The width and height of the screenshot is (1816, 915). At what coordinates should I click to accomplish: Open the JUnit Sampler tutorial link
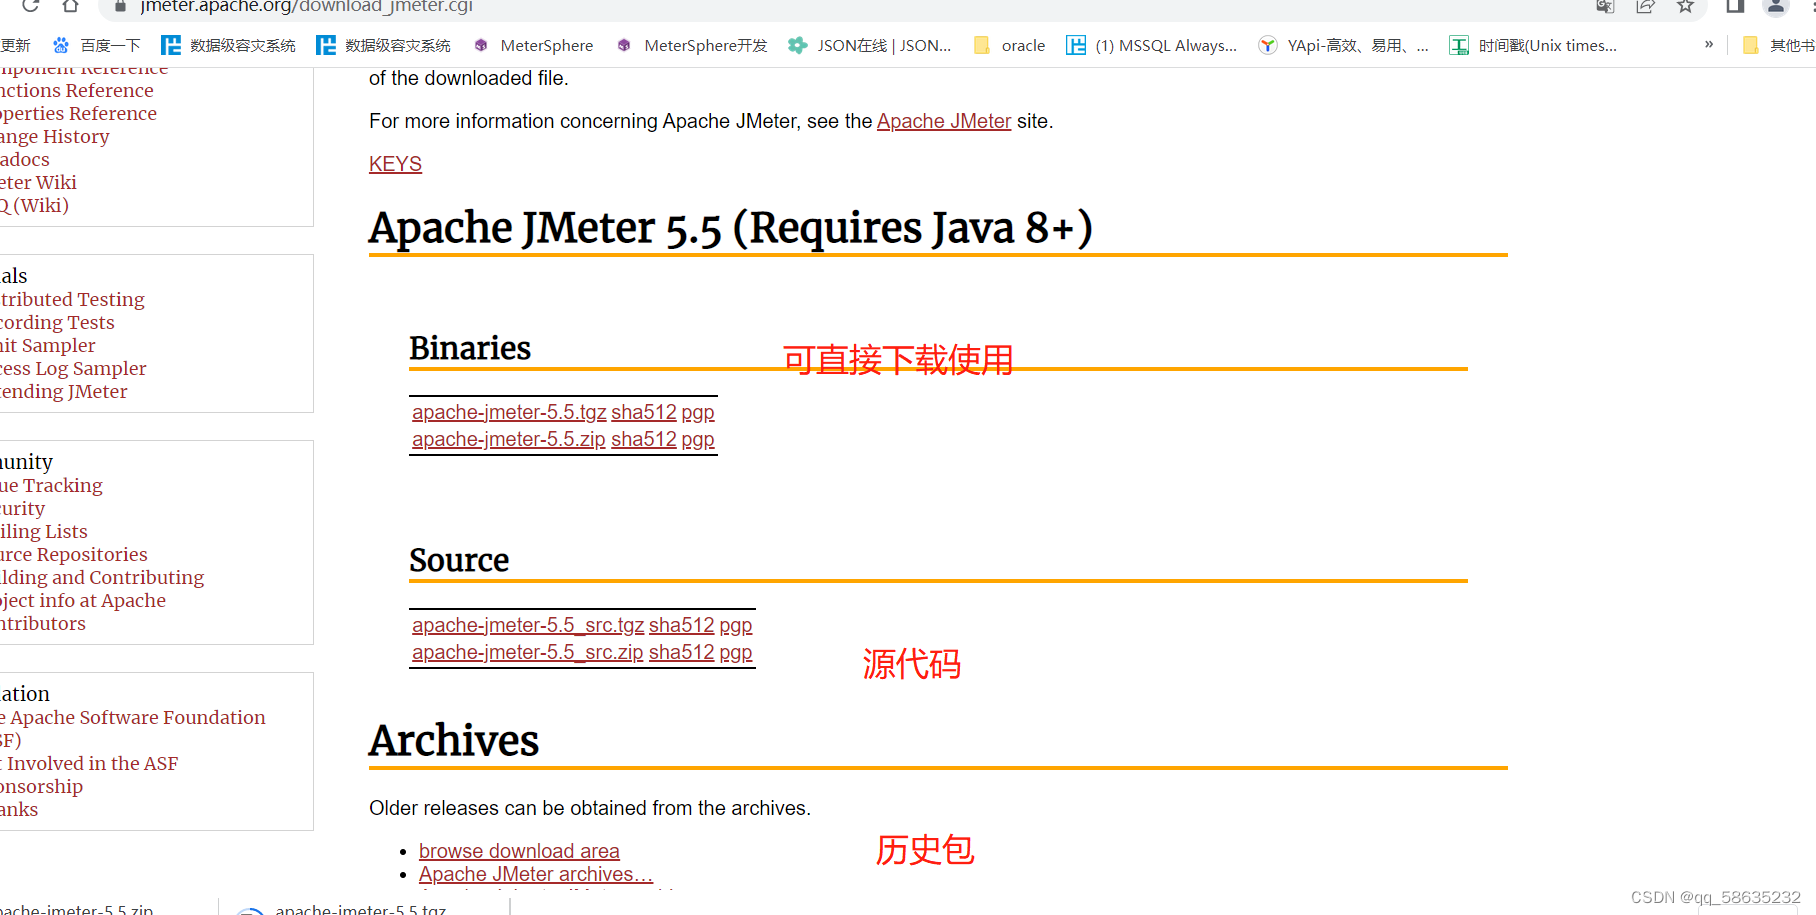point(48,346)
